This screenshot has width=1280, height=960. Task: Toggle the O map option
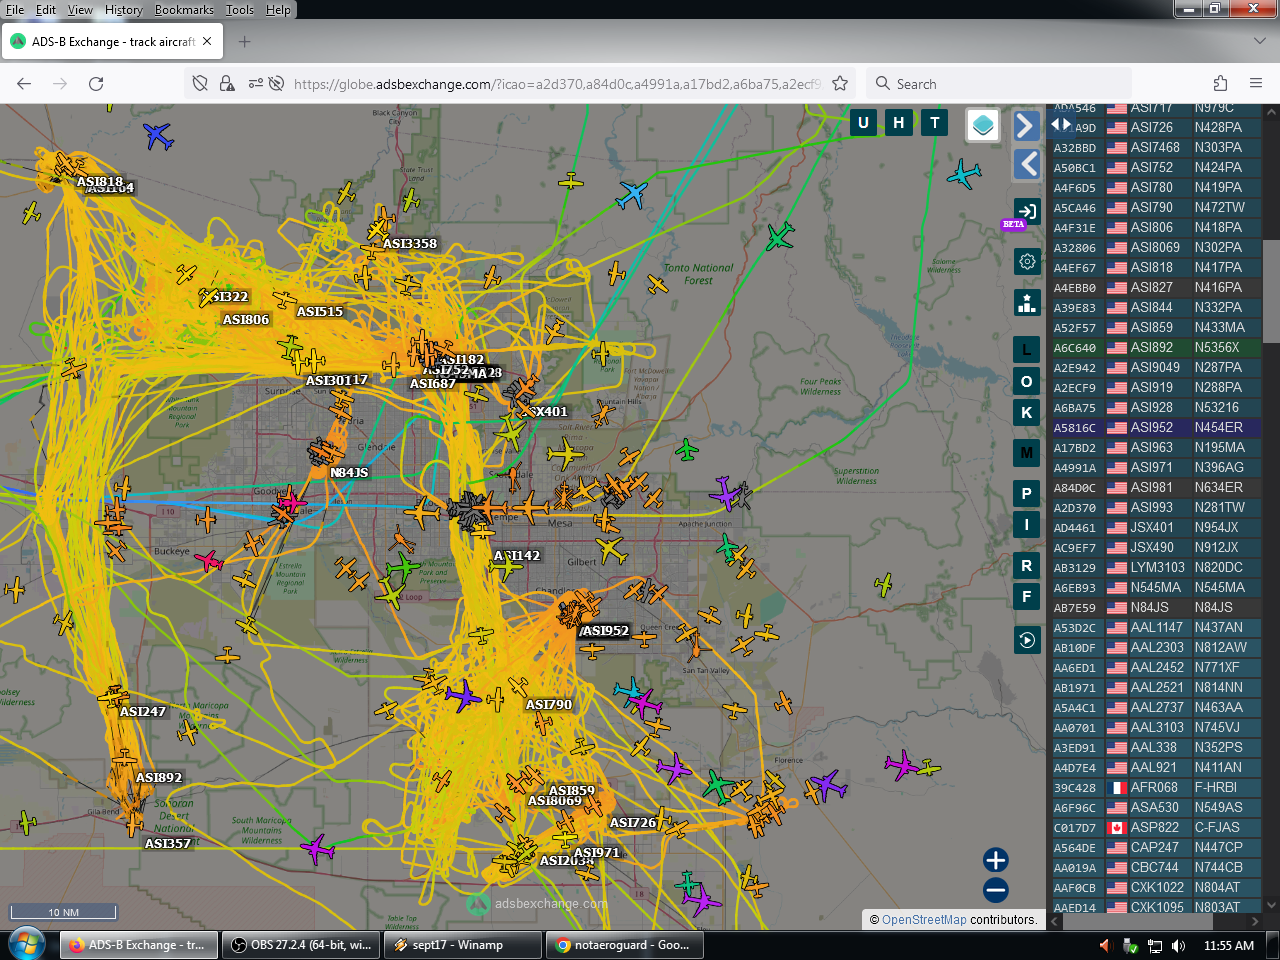coord(1027,382)
